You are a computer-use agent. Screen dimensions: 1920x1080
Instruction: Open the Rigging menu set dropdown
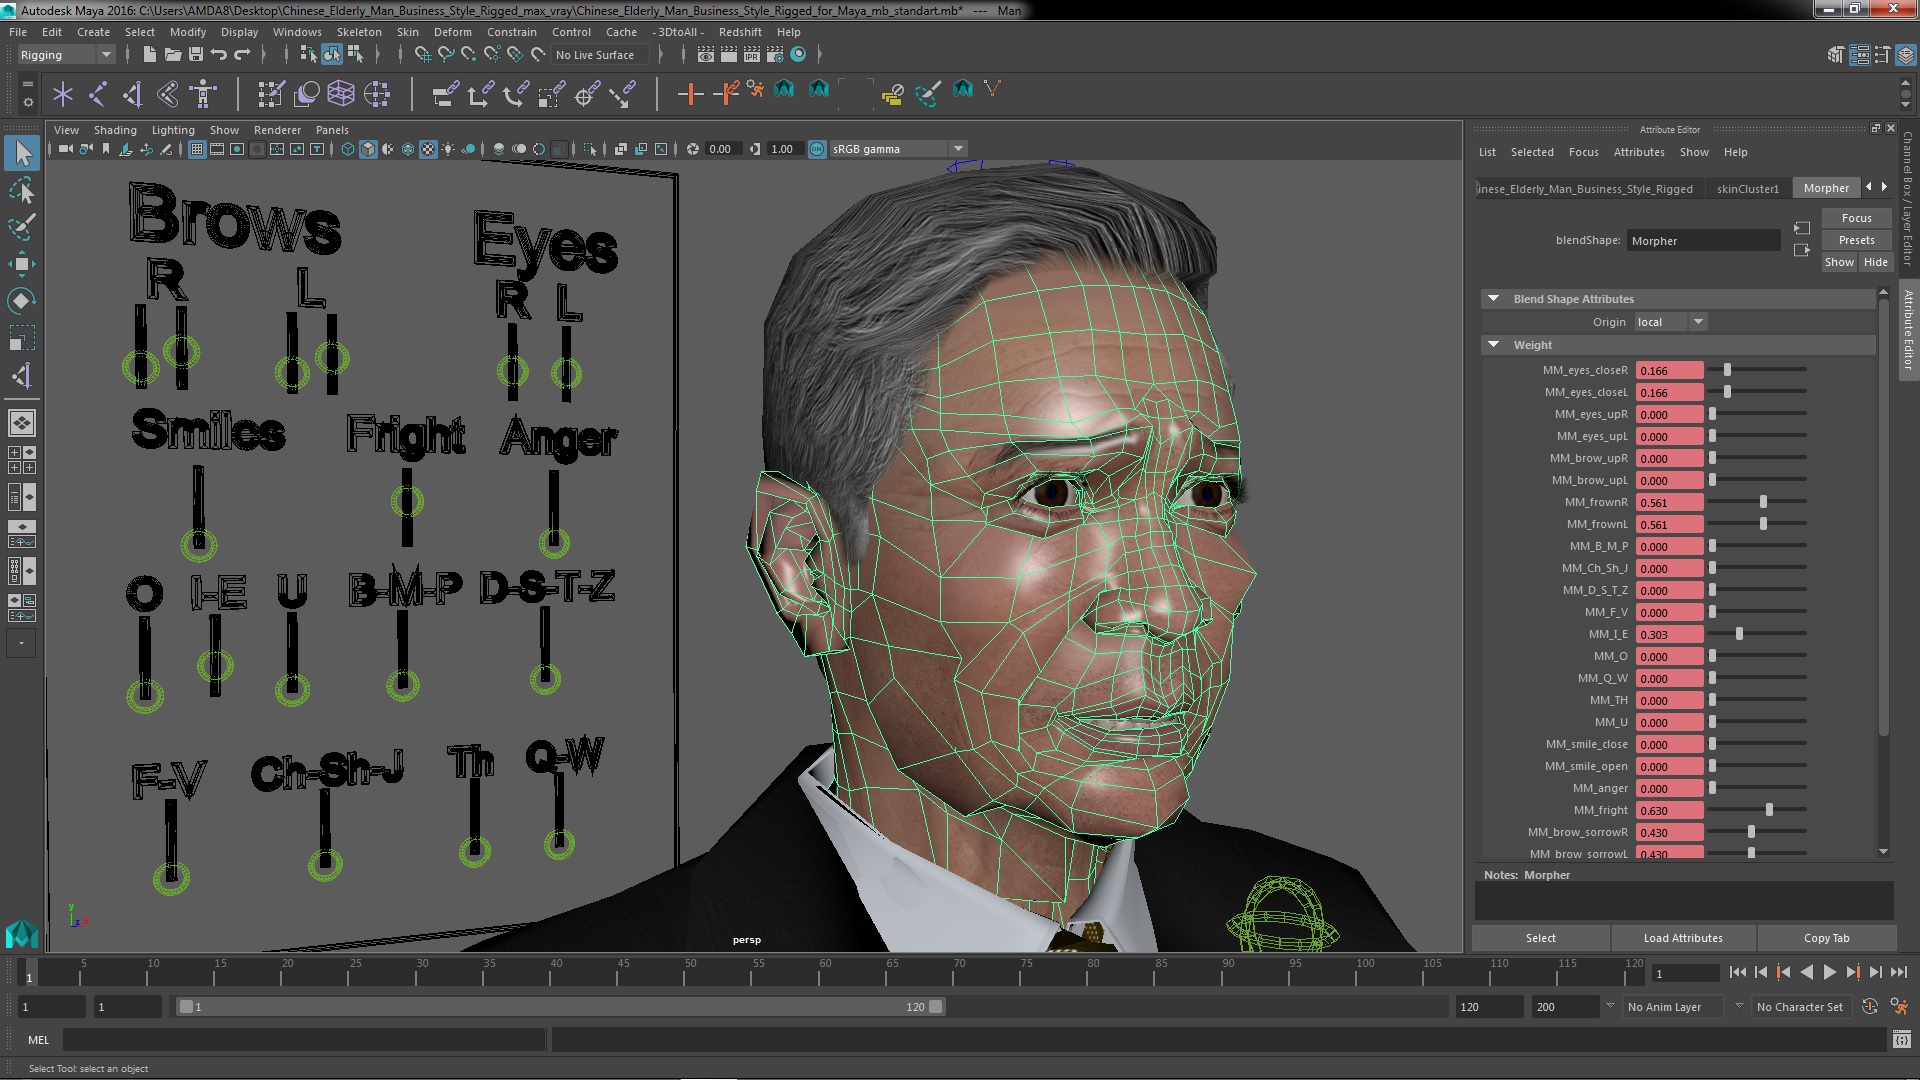point(65,55)
